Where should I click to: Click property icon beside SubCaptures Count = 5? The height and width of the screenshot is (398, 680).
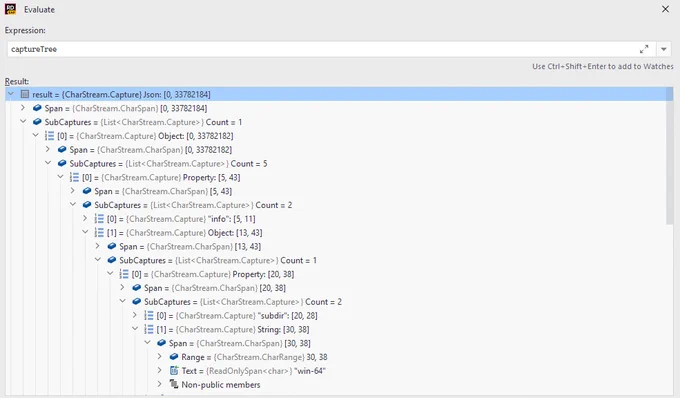pos(62,163)
